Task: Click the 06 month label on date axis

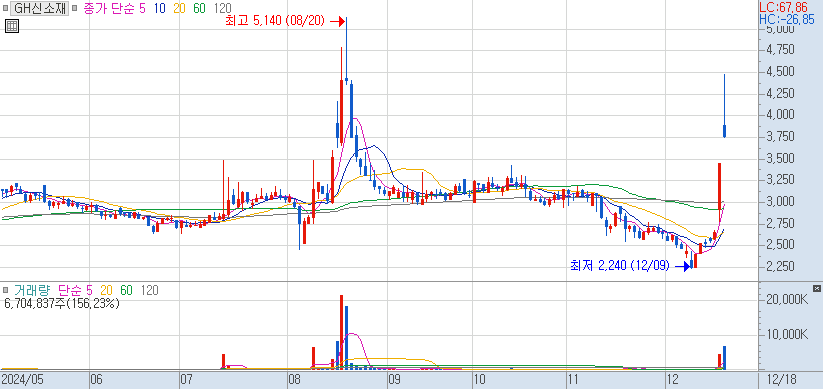Action: coord(97,379)
